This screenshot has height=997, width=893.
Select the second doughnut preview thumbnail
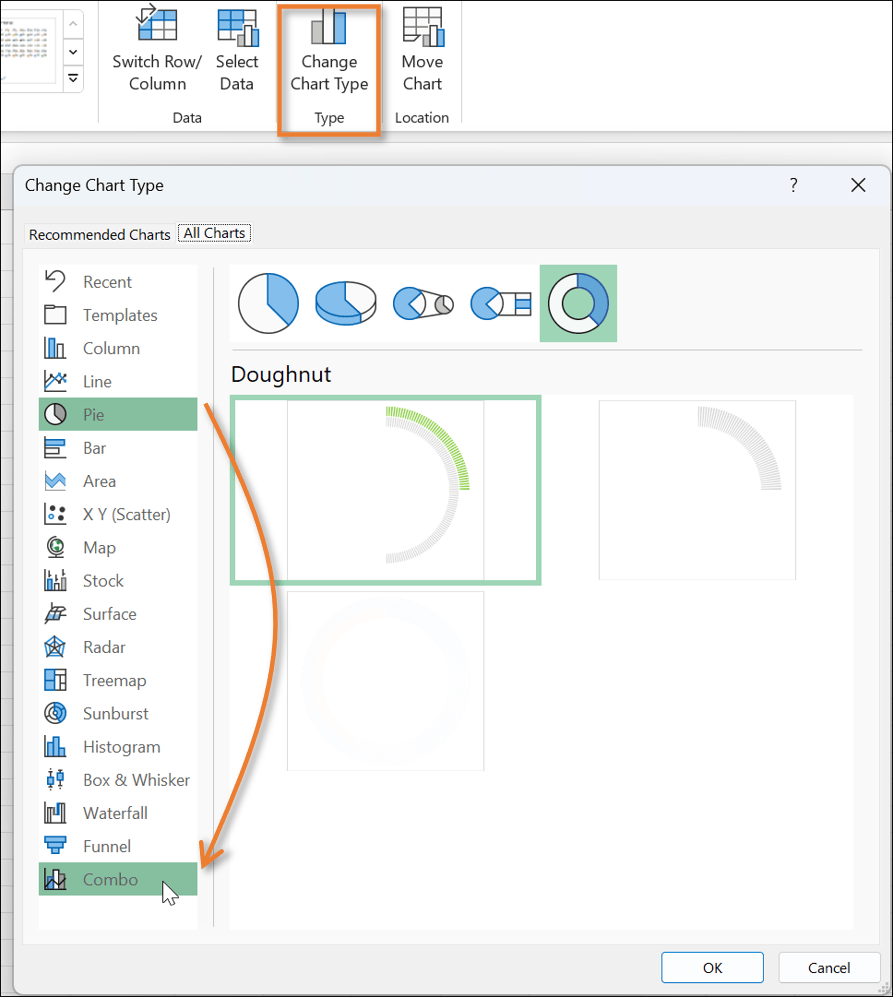click(697, 489)
